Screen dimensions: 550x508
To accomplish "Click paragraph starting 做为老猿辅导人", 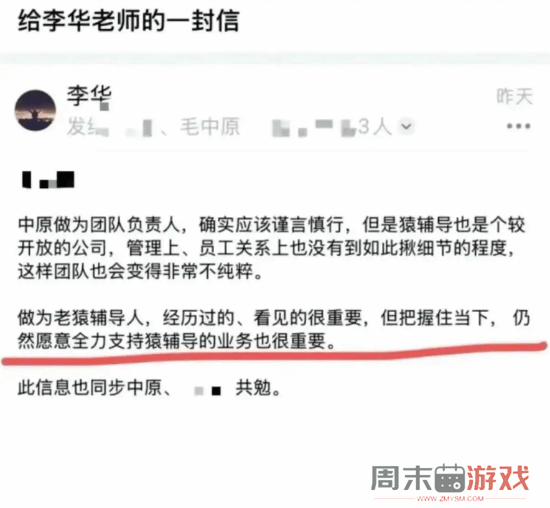I will pos(274,329).
